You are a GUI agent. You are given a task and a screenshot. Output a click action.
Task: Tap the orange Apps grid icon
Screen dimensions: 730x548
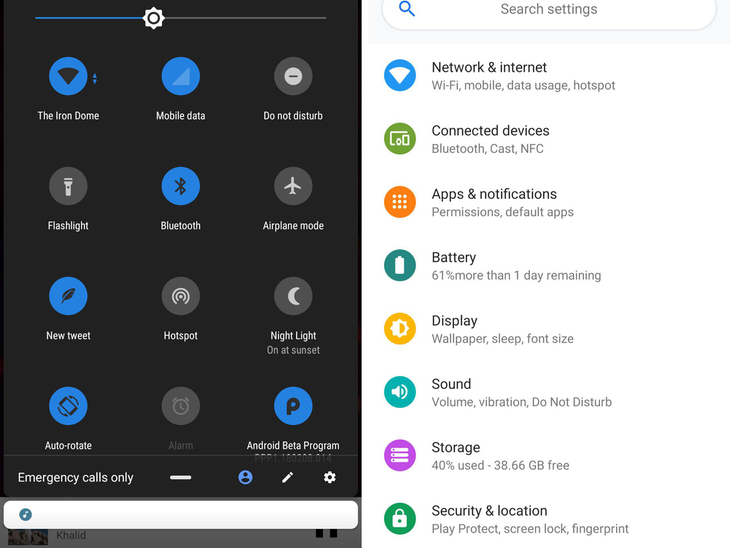[400, 202]
